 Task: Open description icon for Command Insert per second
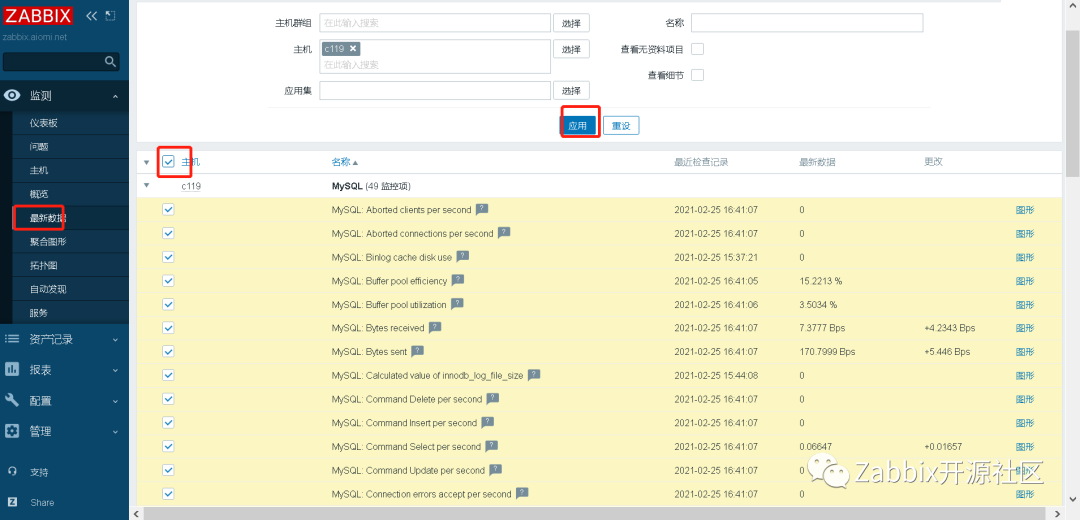coord(488,422)
